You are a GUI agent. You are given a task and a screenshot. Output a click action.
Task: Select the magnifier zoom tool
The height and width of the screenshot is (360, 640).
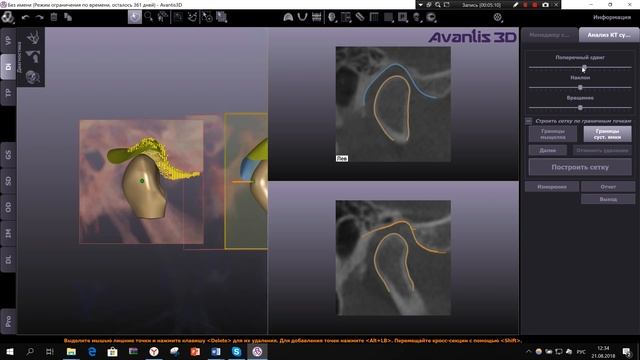[149, 17]
